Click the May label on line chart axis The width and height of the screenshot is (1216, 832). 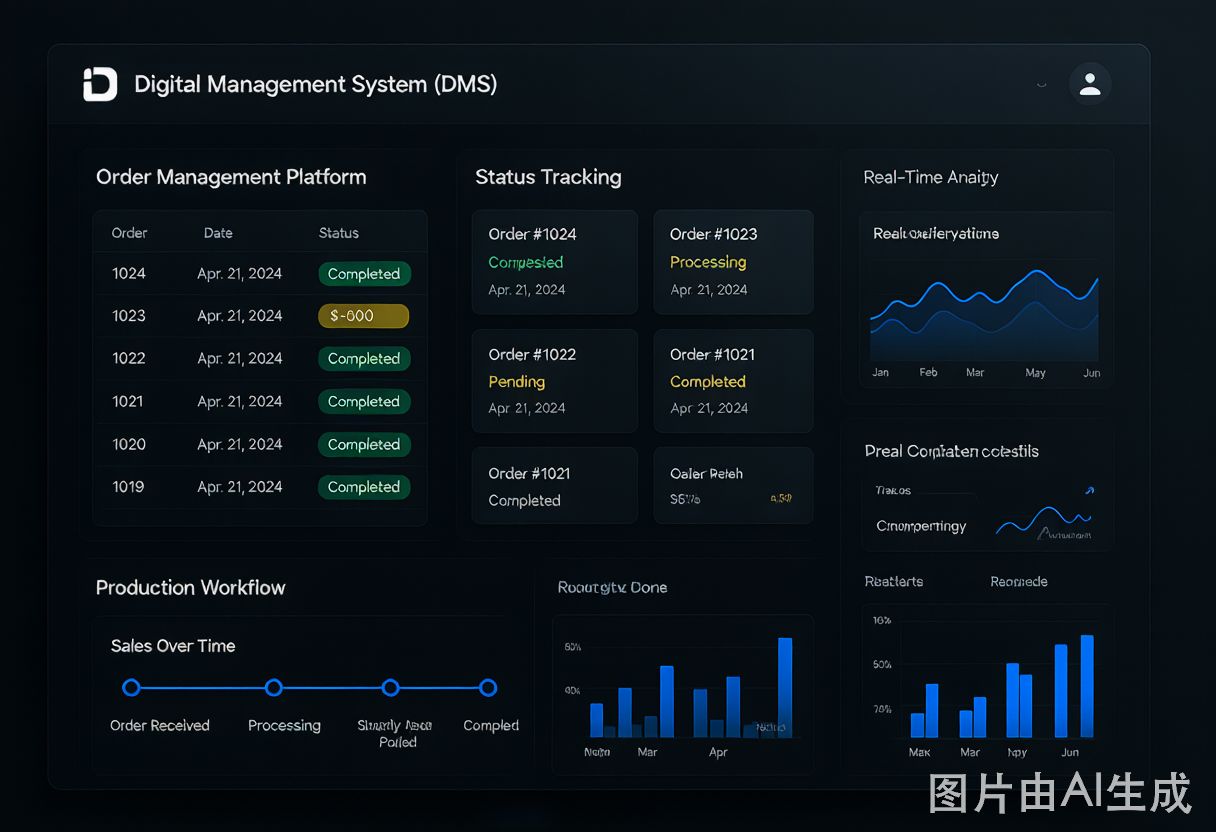tap(1035, 373)
